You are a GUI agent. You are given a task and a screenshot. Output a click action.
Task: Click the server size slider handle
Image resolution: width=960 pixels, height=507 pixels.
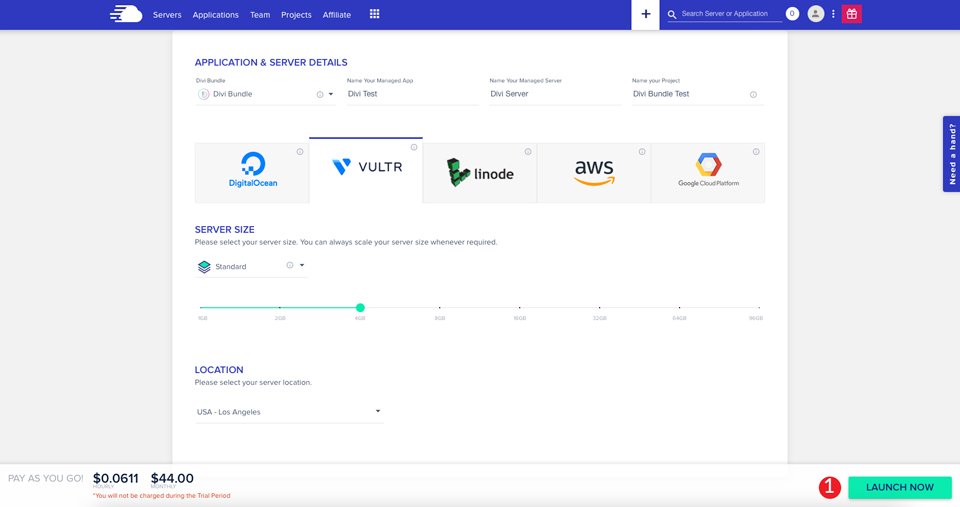click(360, 307)
